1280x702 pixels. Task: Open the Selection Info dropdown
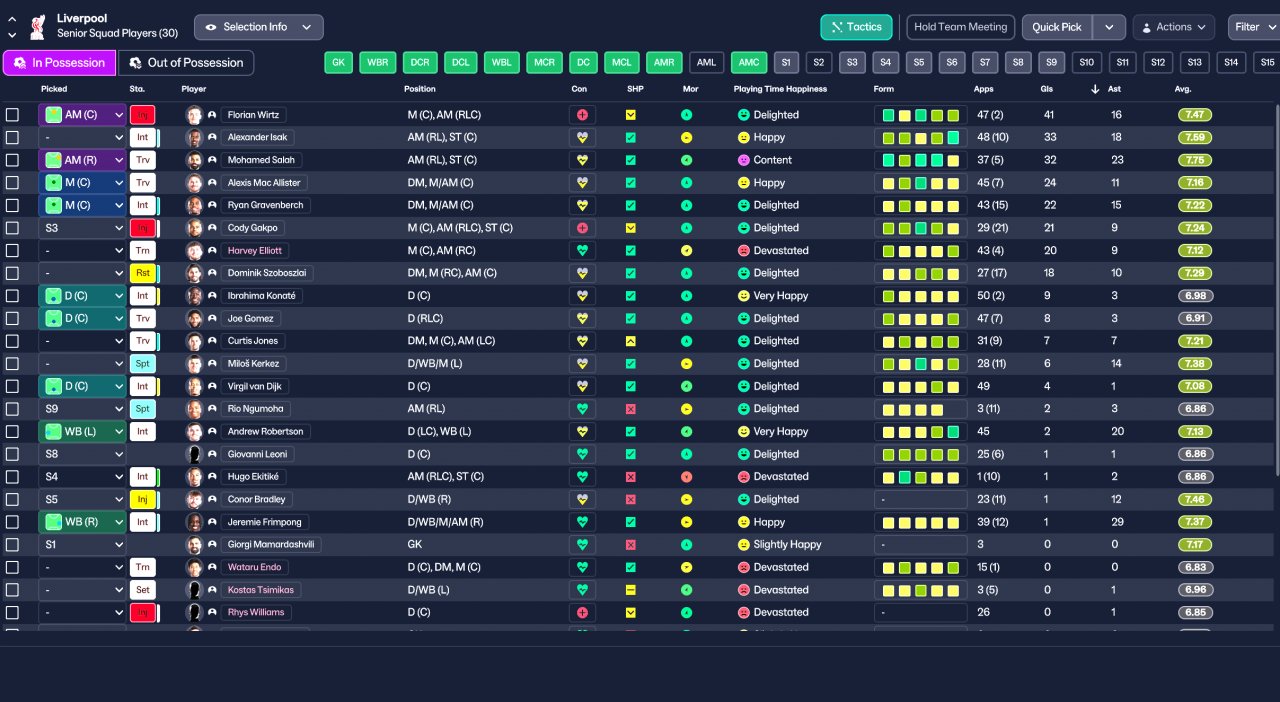click(x=258, y=27)
